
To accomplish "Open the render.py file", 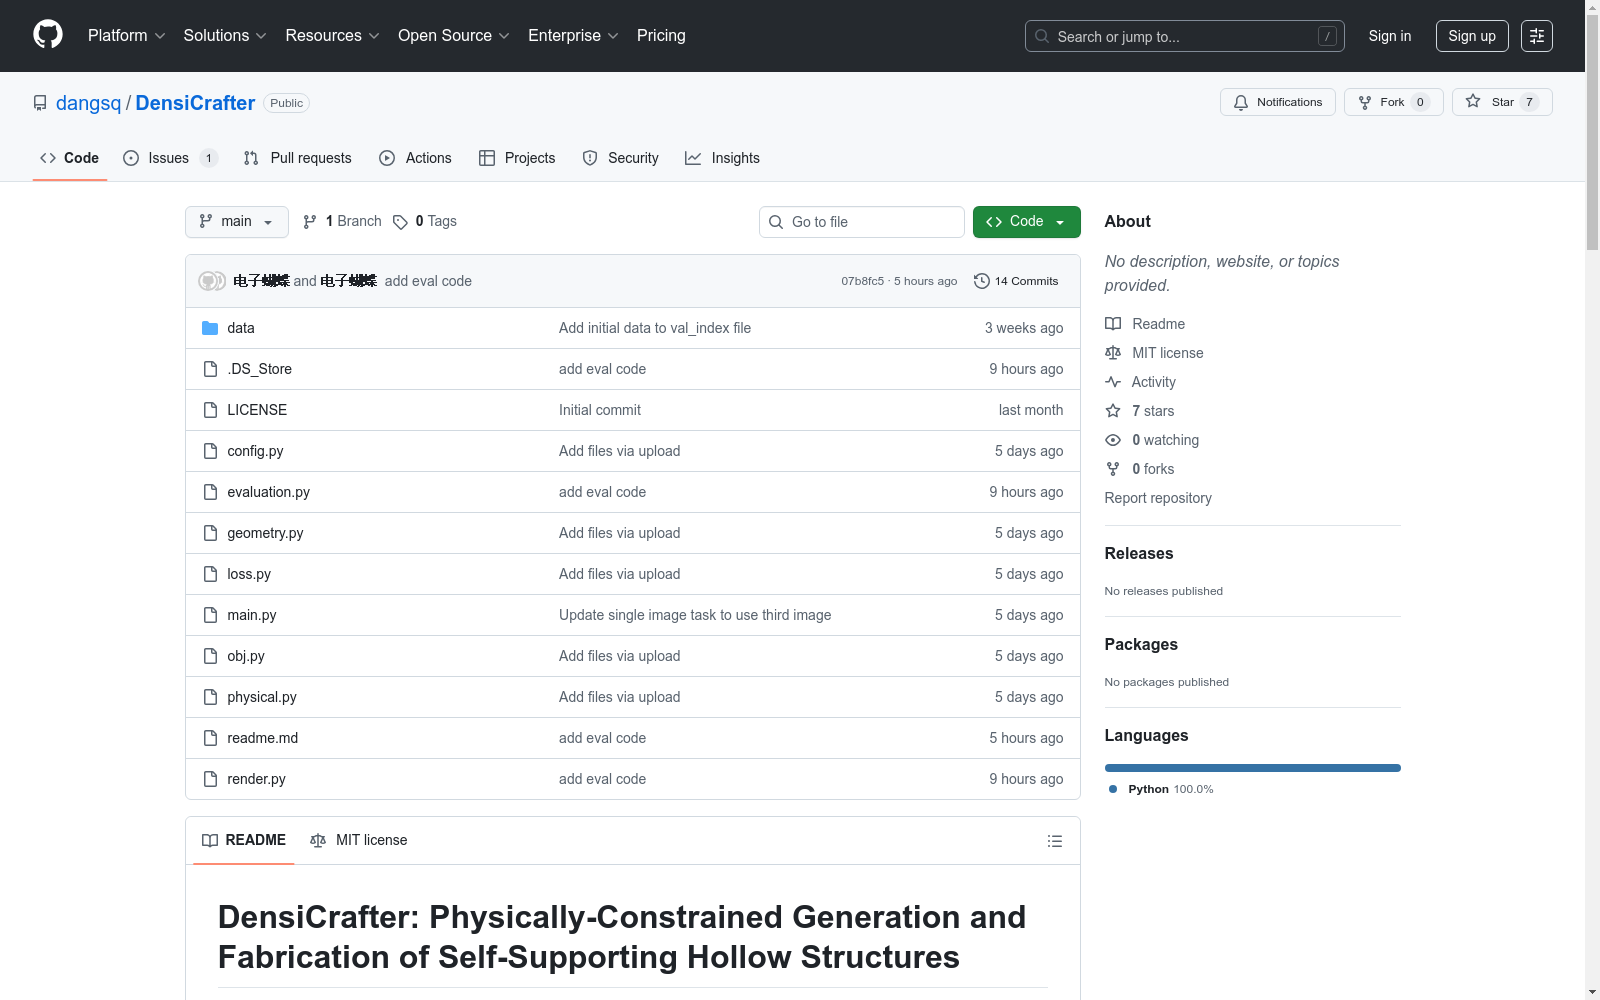I will coord(256,779).
